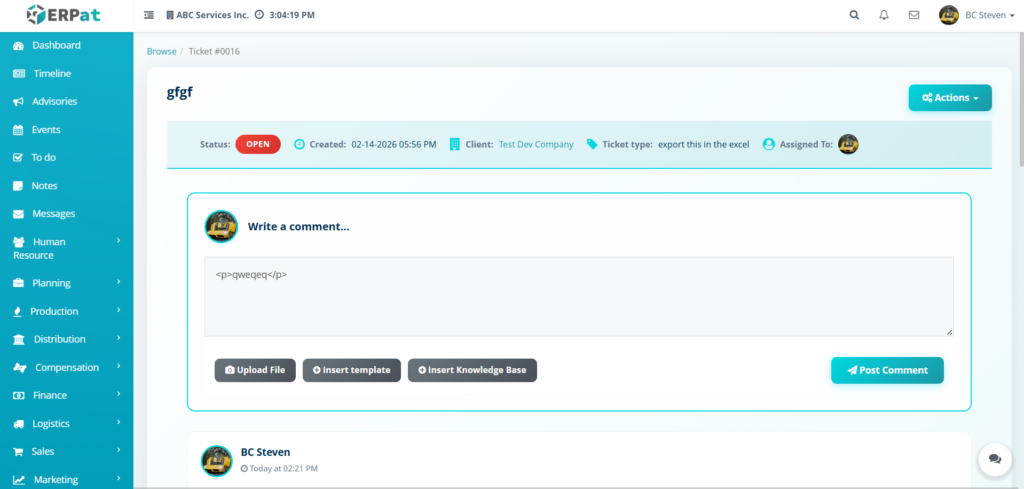This screenshot has width=1024, height=489.
Task: Open Messages from the sidebar
Action: click(53, 214)
